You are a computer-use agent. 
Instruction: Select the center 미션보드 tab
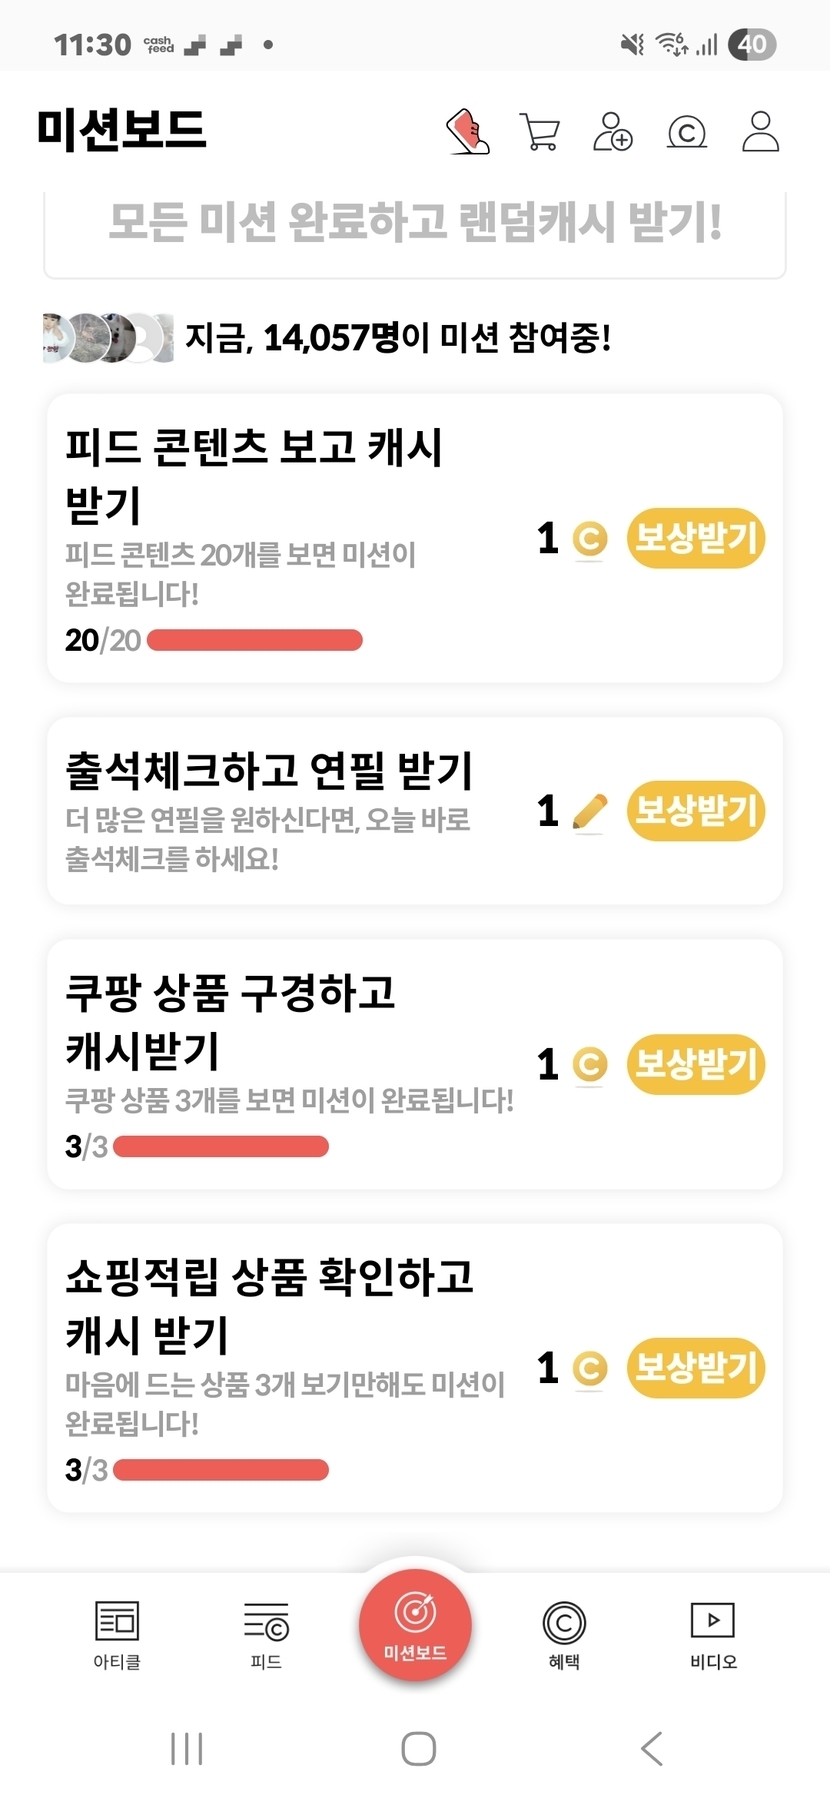tap(415, 1625)
